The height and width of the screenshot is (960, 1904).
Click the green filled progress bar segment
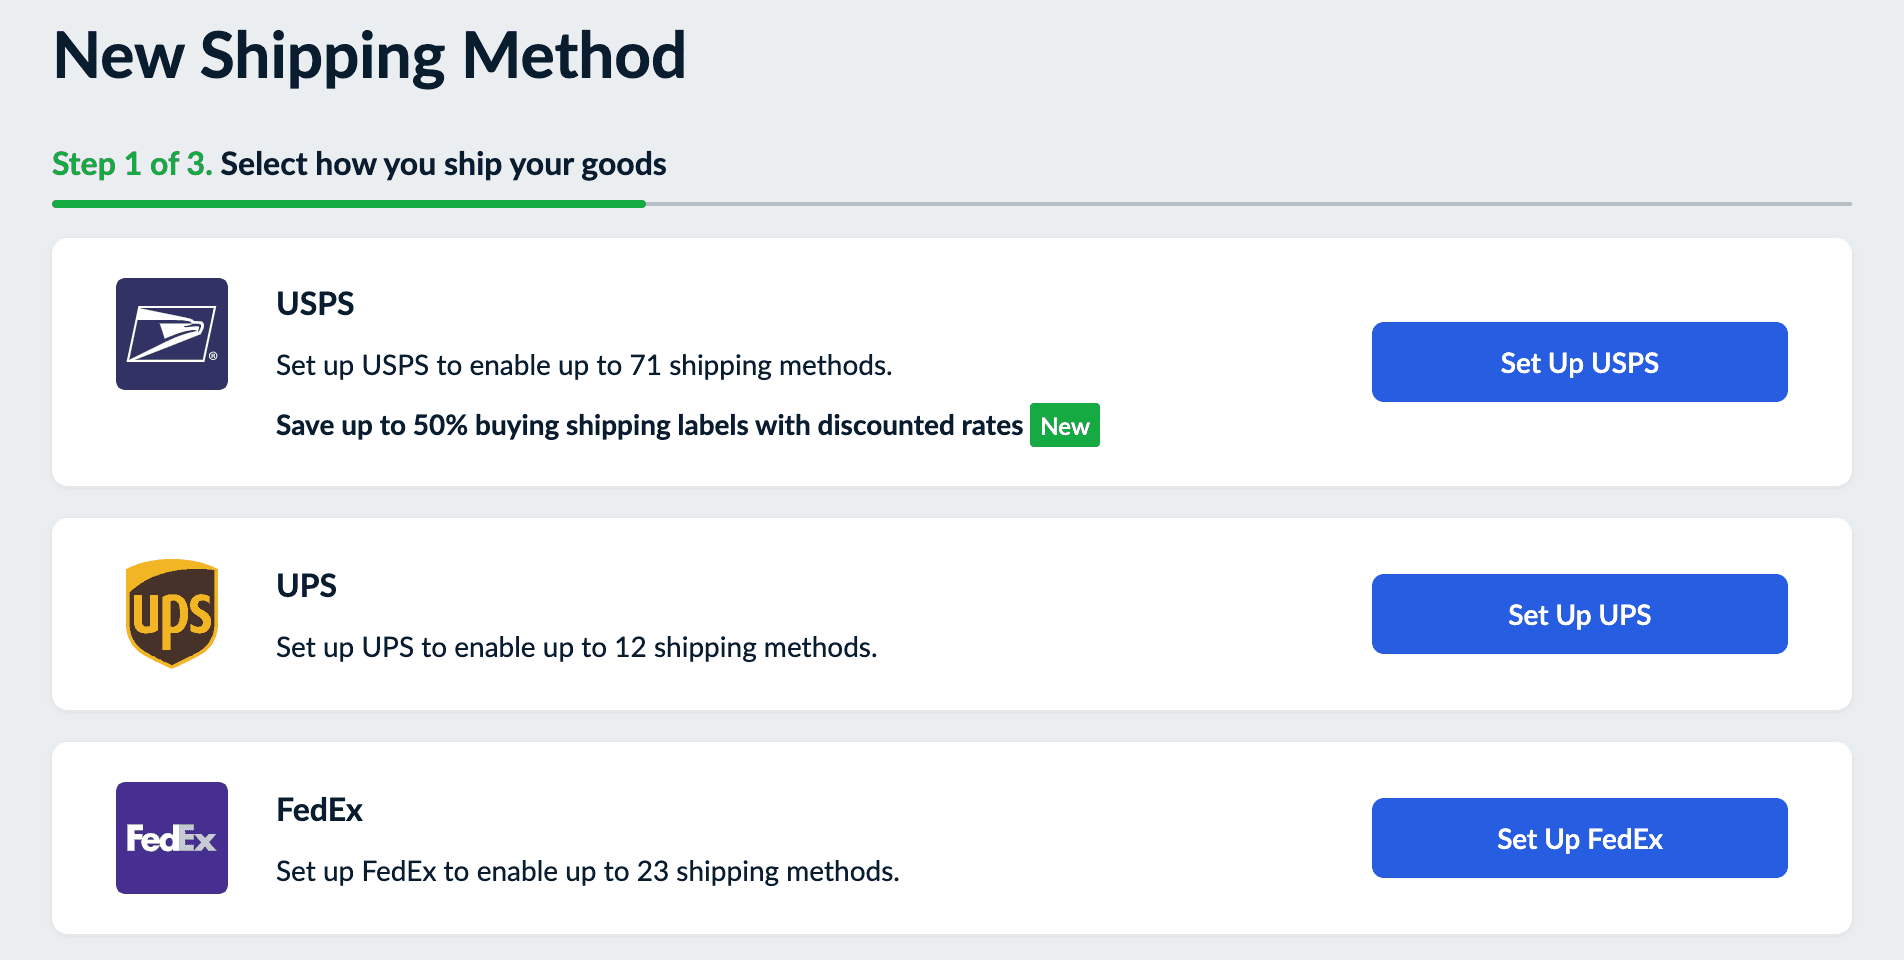point(348,204)
